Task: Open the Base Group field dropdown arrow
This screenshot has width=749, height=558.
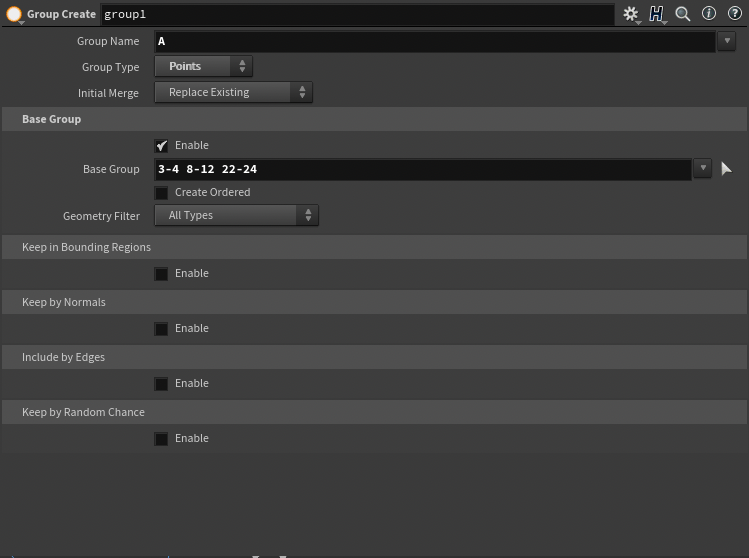Action: [x=703, y=168]
